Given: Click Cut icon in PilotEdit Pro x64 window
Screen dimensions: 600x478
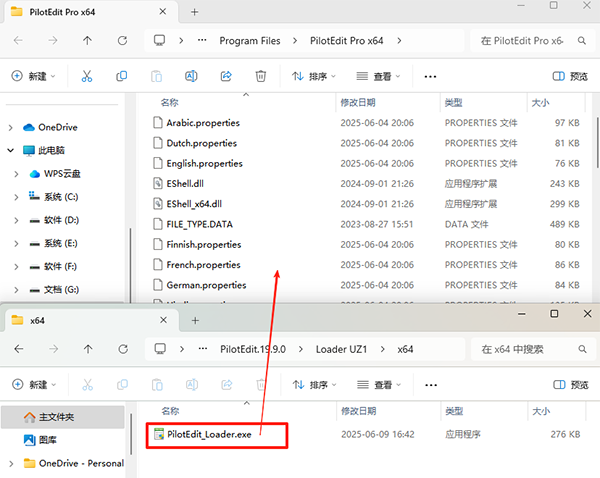Looking at the screenshot, I should [87, 76].
